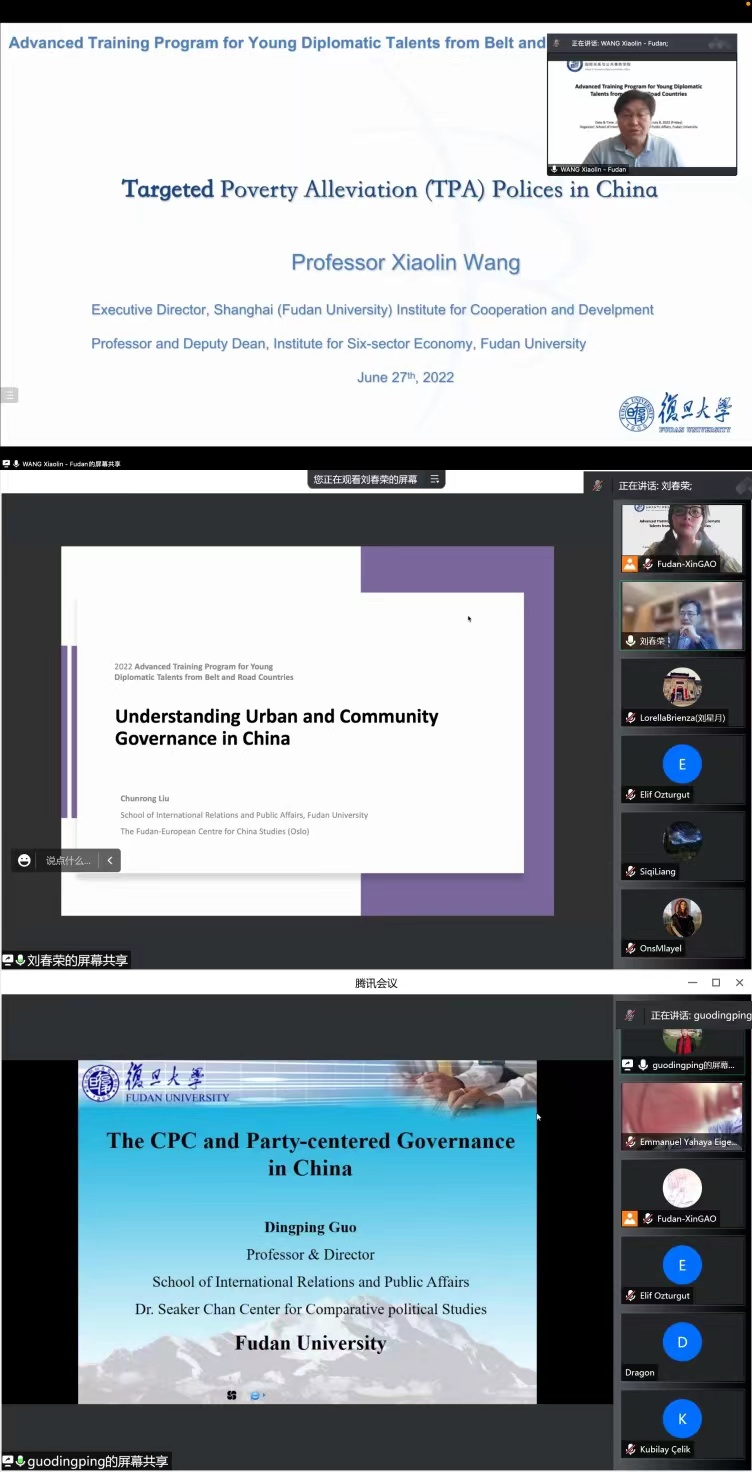Maximize the 腾讯会议 window
Screen dimensions: 752x1472
coord(716,983)
